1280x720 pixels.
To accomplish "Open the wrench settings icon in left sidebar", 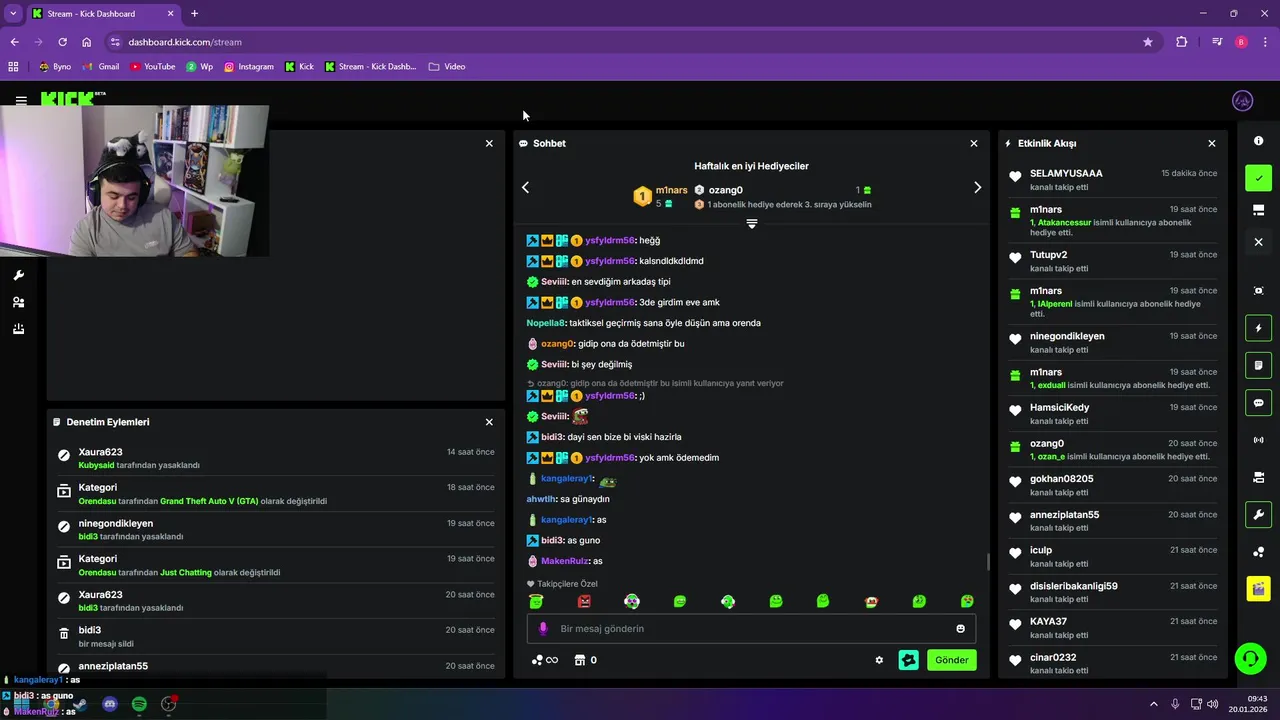I will pos(18,275).
